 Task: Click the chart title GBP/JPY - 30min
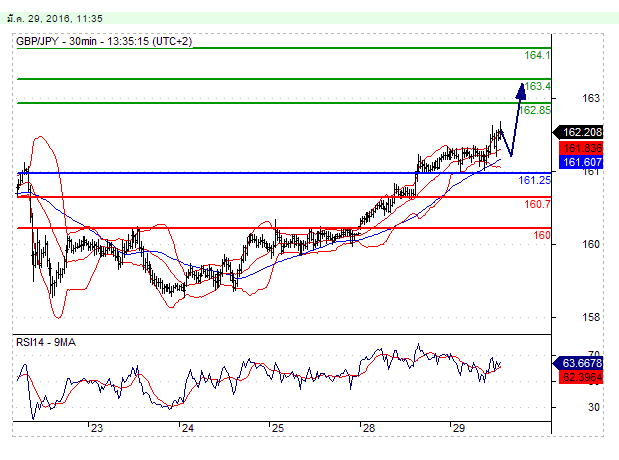104,41
